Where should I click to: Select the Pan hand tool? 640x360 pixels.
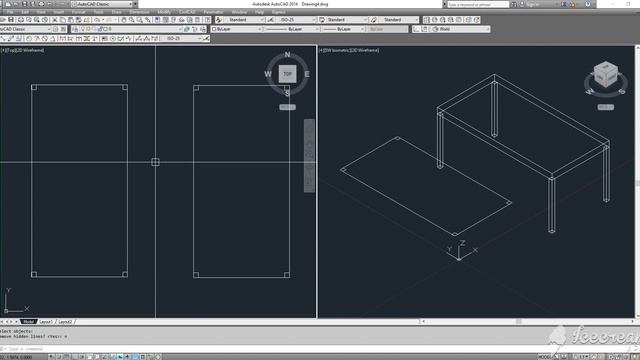pos(123,20)
